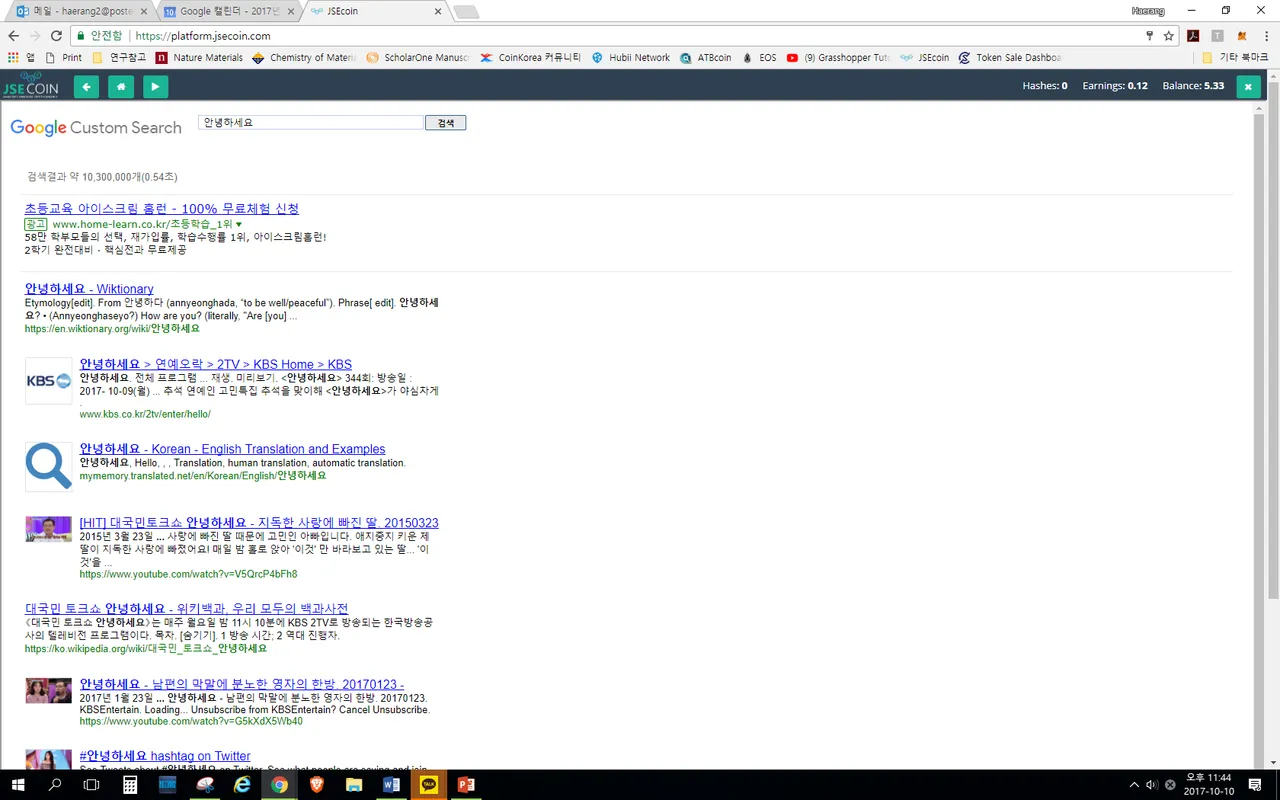Click the JSEcoin home button
The height and width of the screenshot is (800, 1280).
(120, 87)
